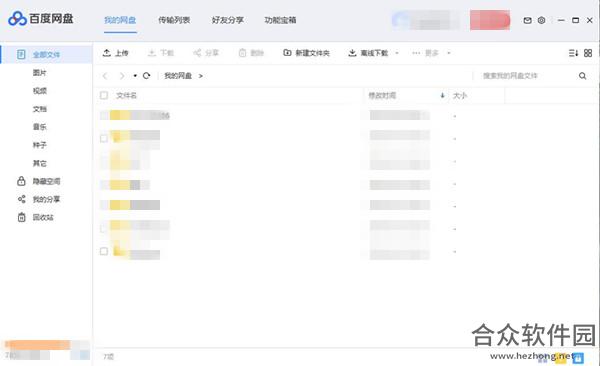This screenshot has height=366, width=600.
Task: Create a folder with 新建文件夹
Action: click(306, 53)
